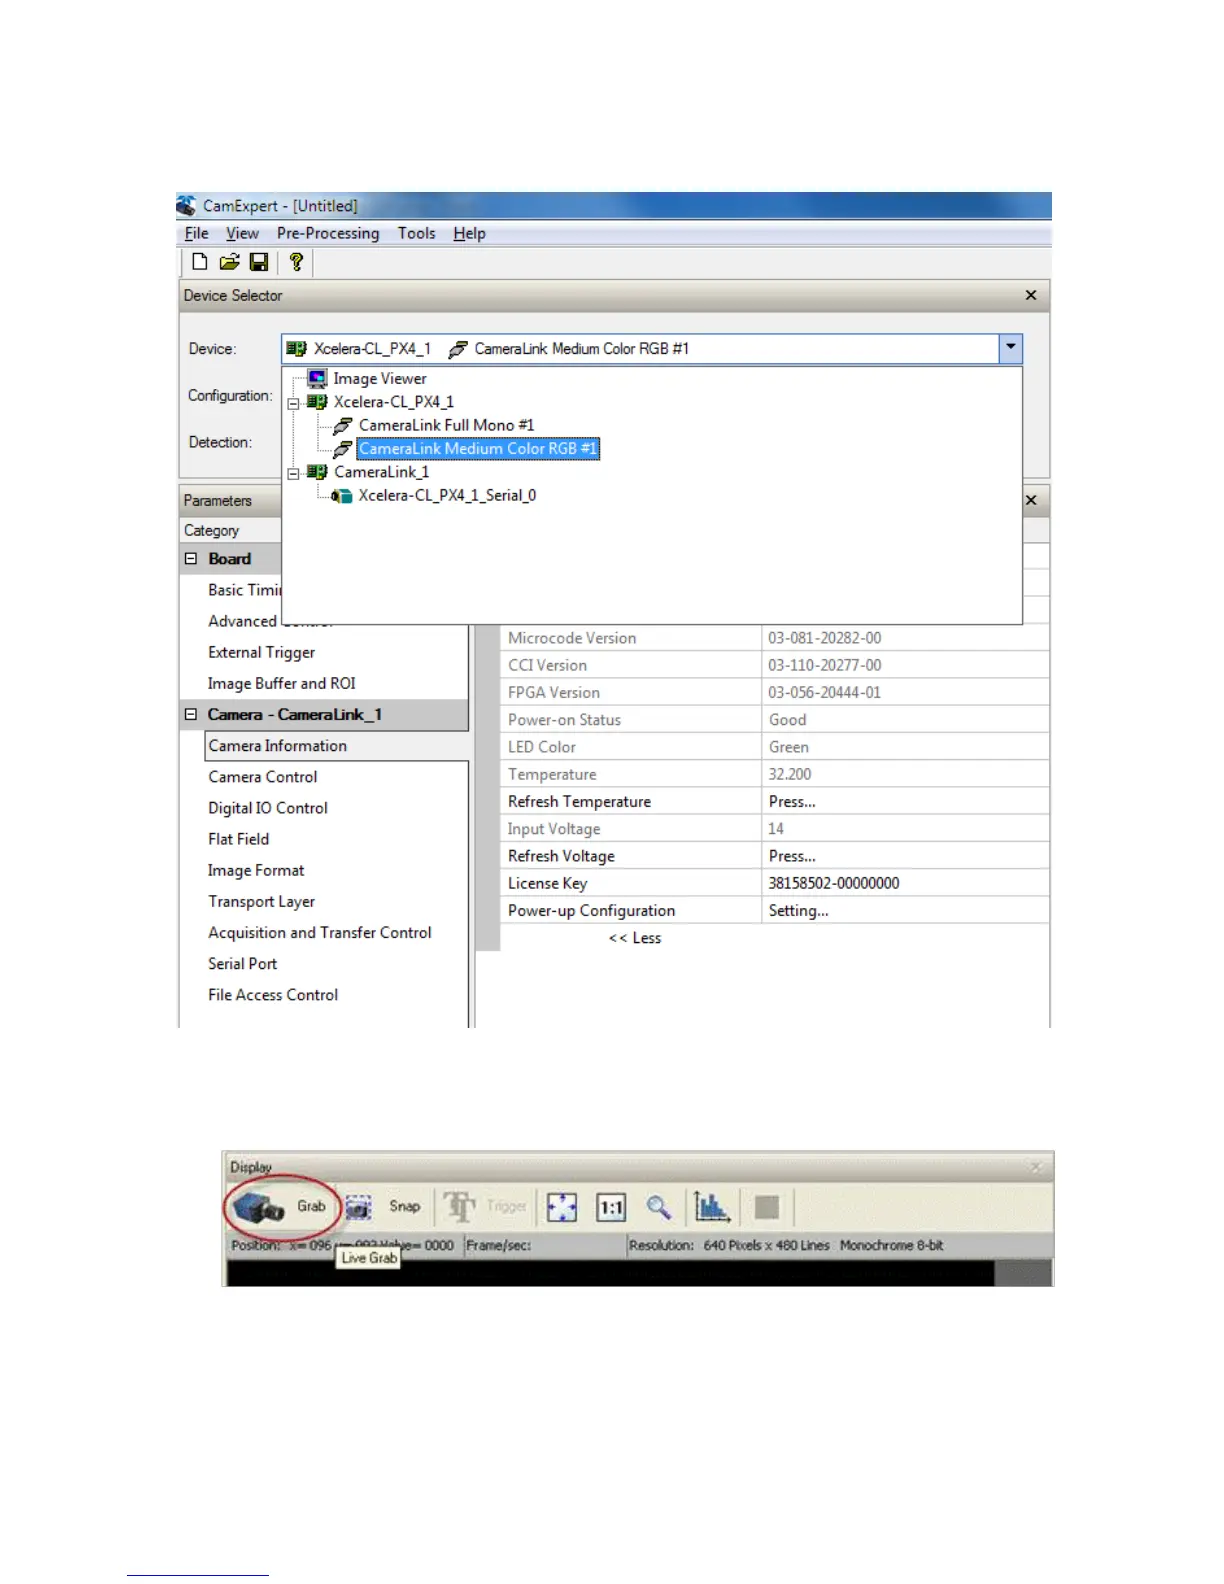Select Image Buffer and ROI category
This screenshot has height=1584, width=1224.
282,683
